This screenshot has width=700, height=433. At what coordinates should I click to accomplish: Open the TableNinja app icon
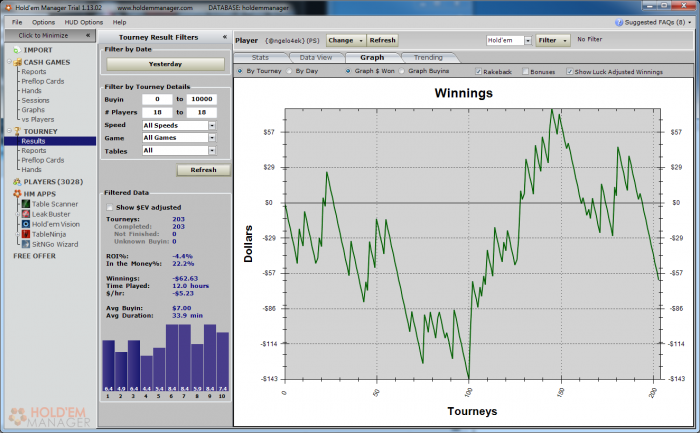tap(26, 234)
